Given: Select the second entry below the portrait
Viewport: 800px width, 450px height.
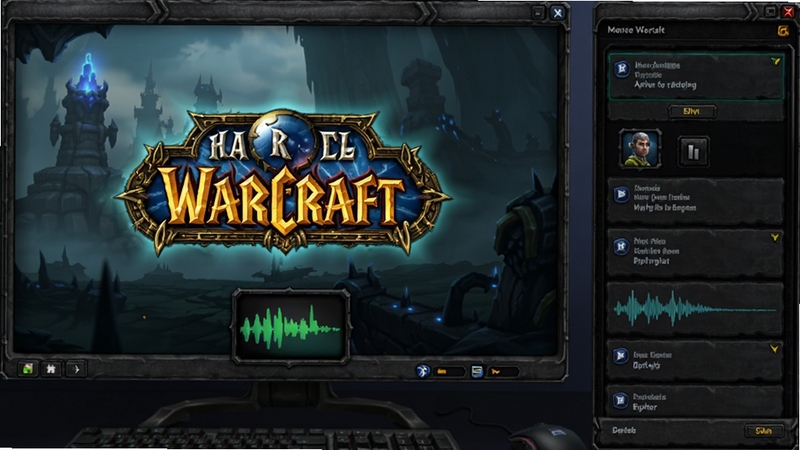Looking at the screenshot, I should (695, 201).
